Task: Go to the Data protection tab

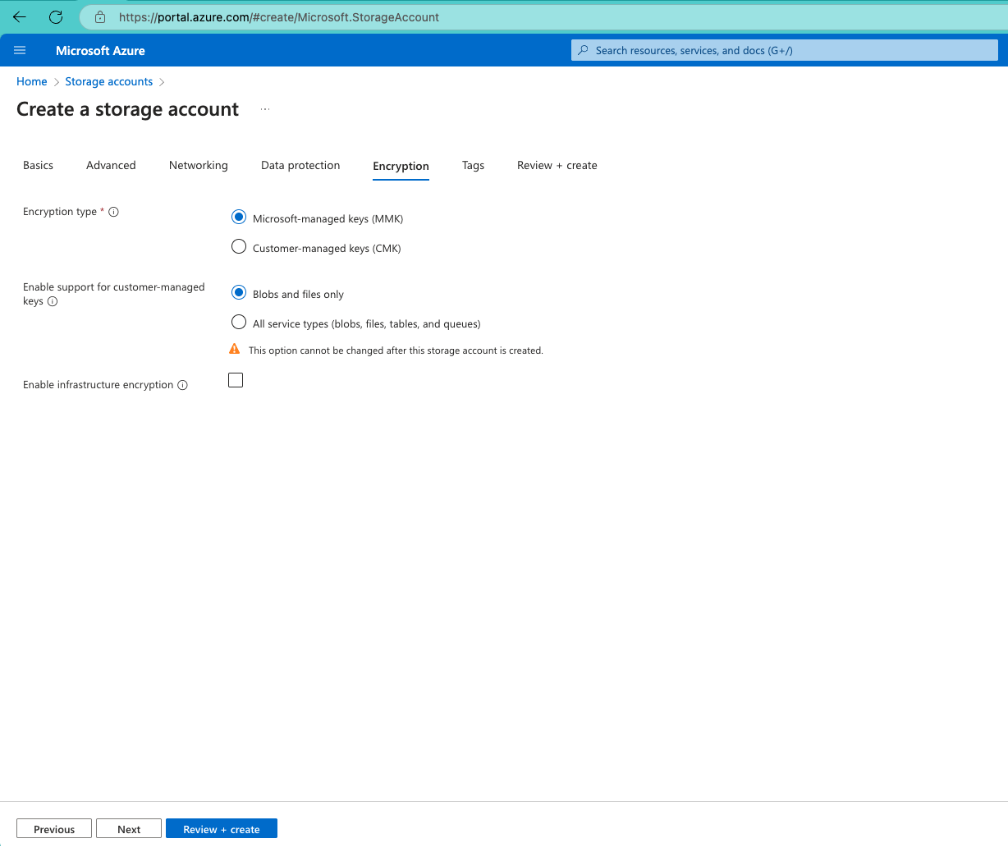Action: (300, 165)
